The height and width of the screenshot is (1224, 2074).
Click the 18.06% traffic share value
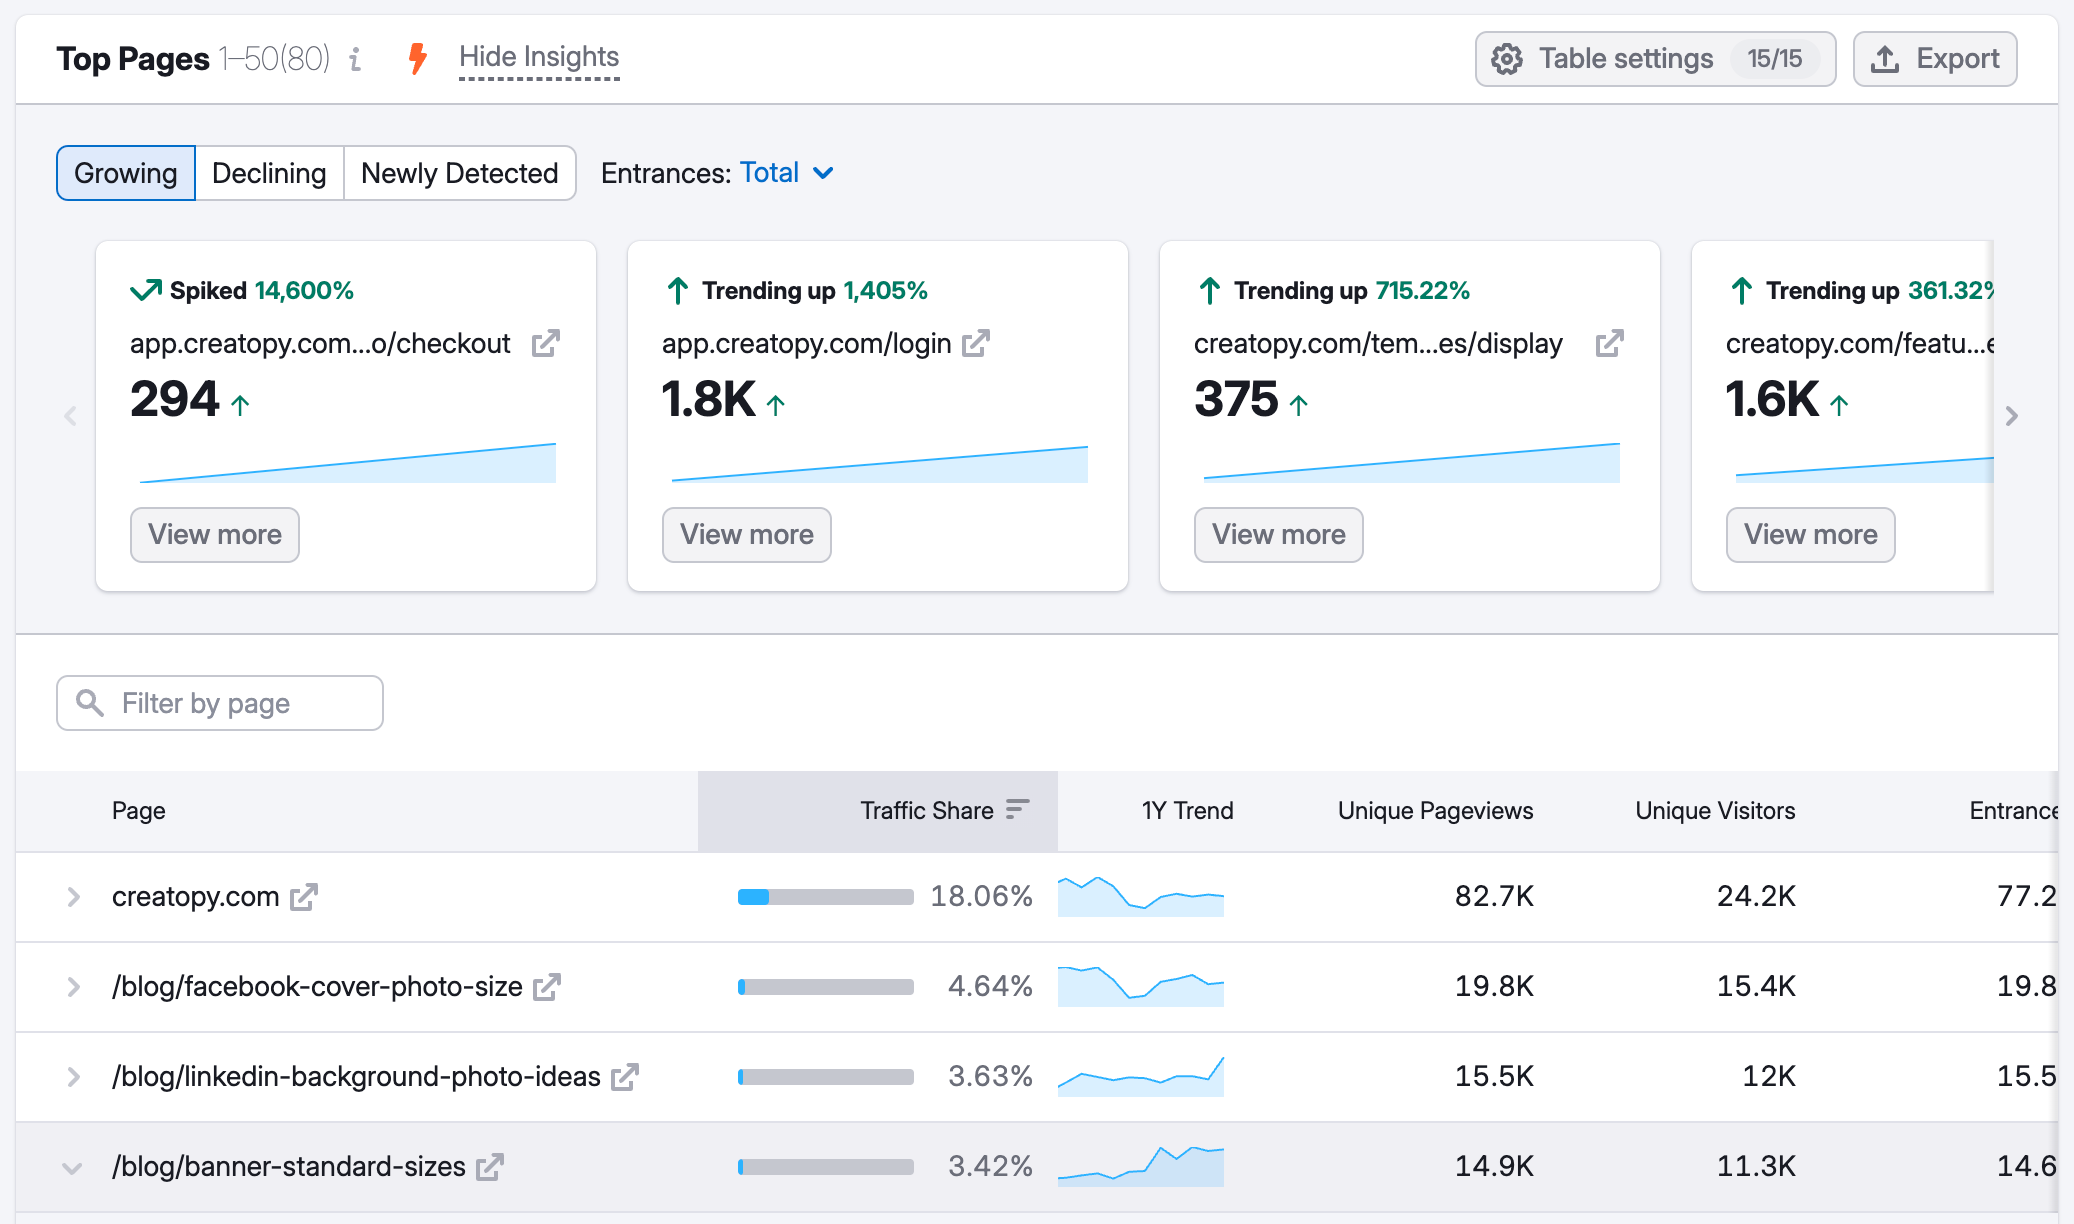coord(981,896)
